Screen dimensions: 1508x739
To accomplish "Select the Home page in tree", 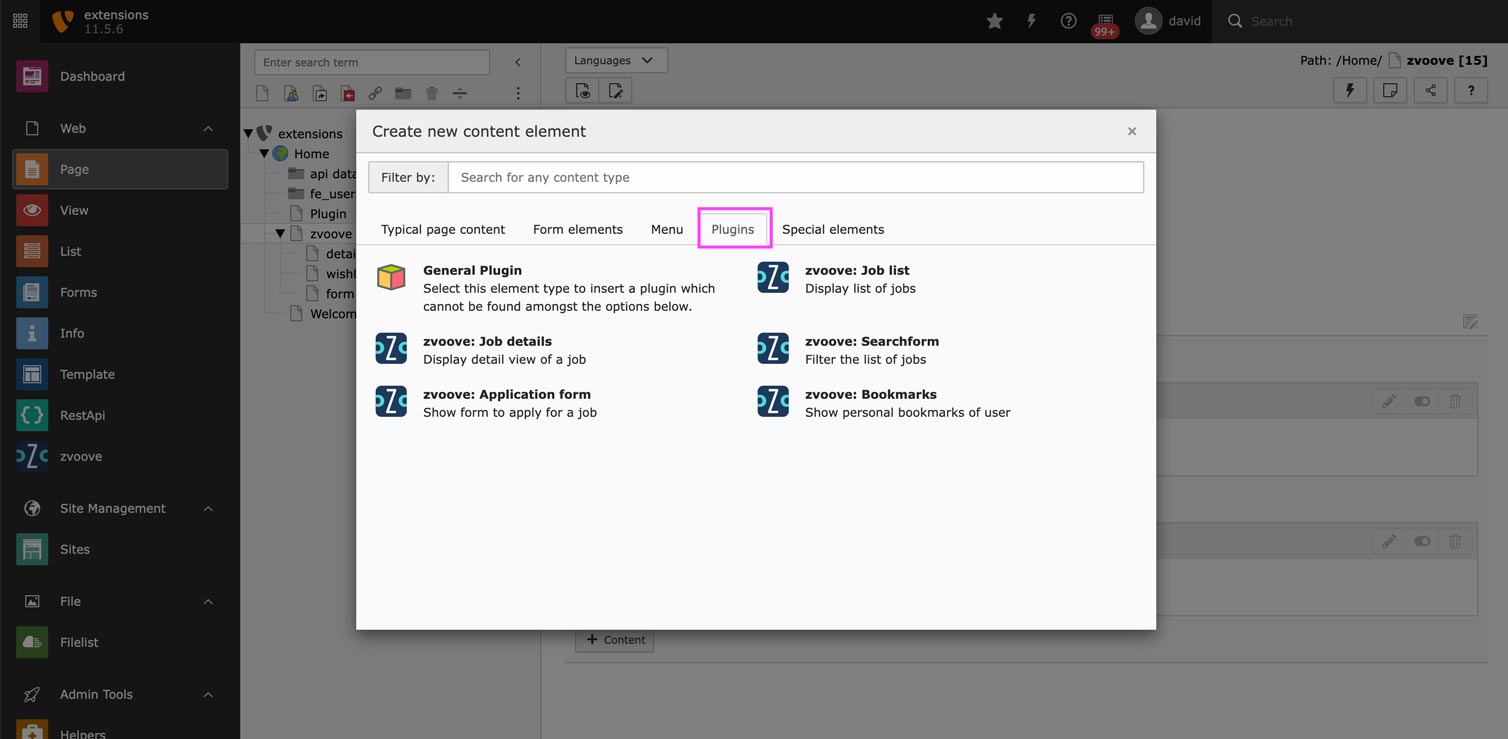I will 311,153.
